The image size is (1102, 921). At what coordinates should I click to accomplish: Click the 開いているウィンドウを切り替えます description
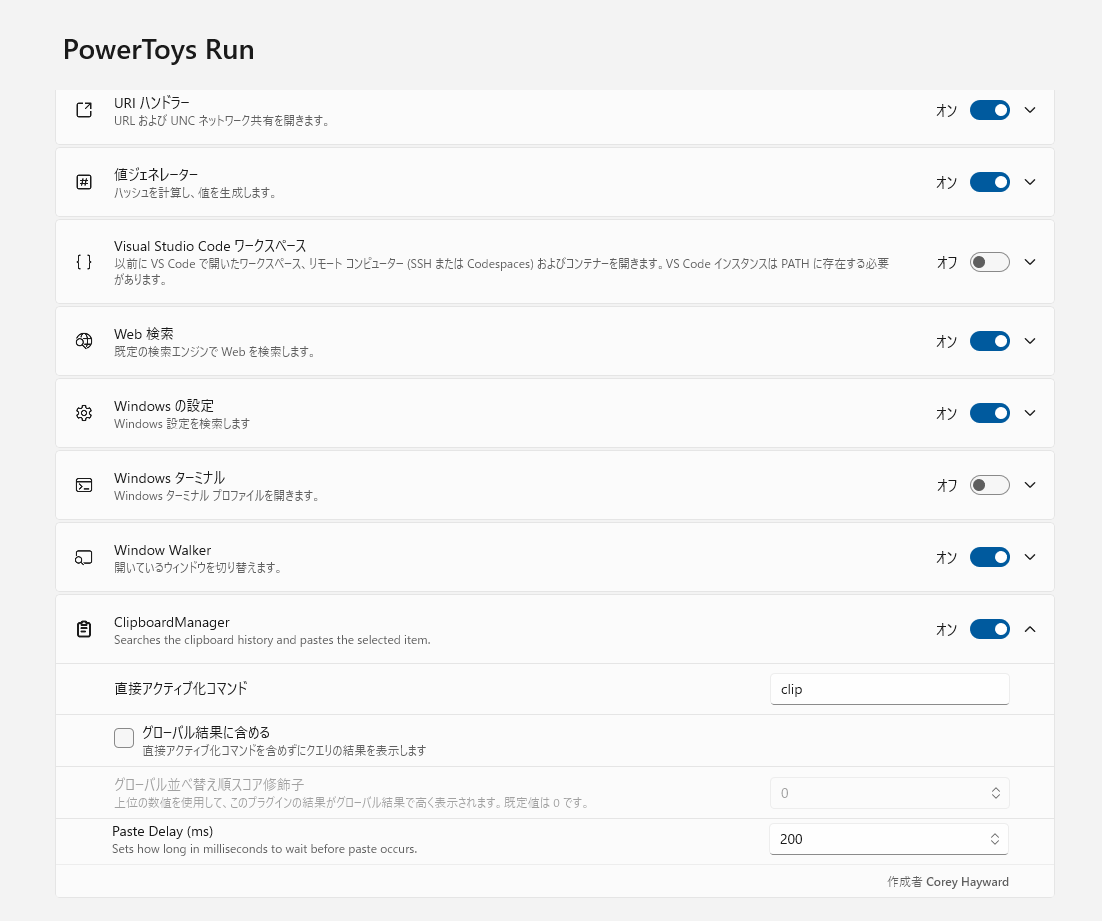click(x=197, y=567)
